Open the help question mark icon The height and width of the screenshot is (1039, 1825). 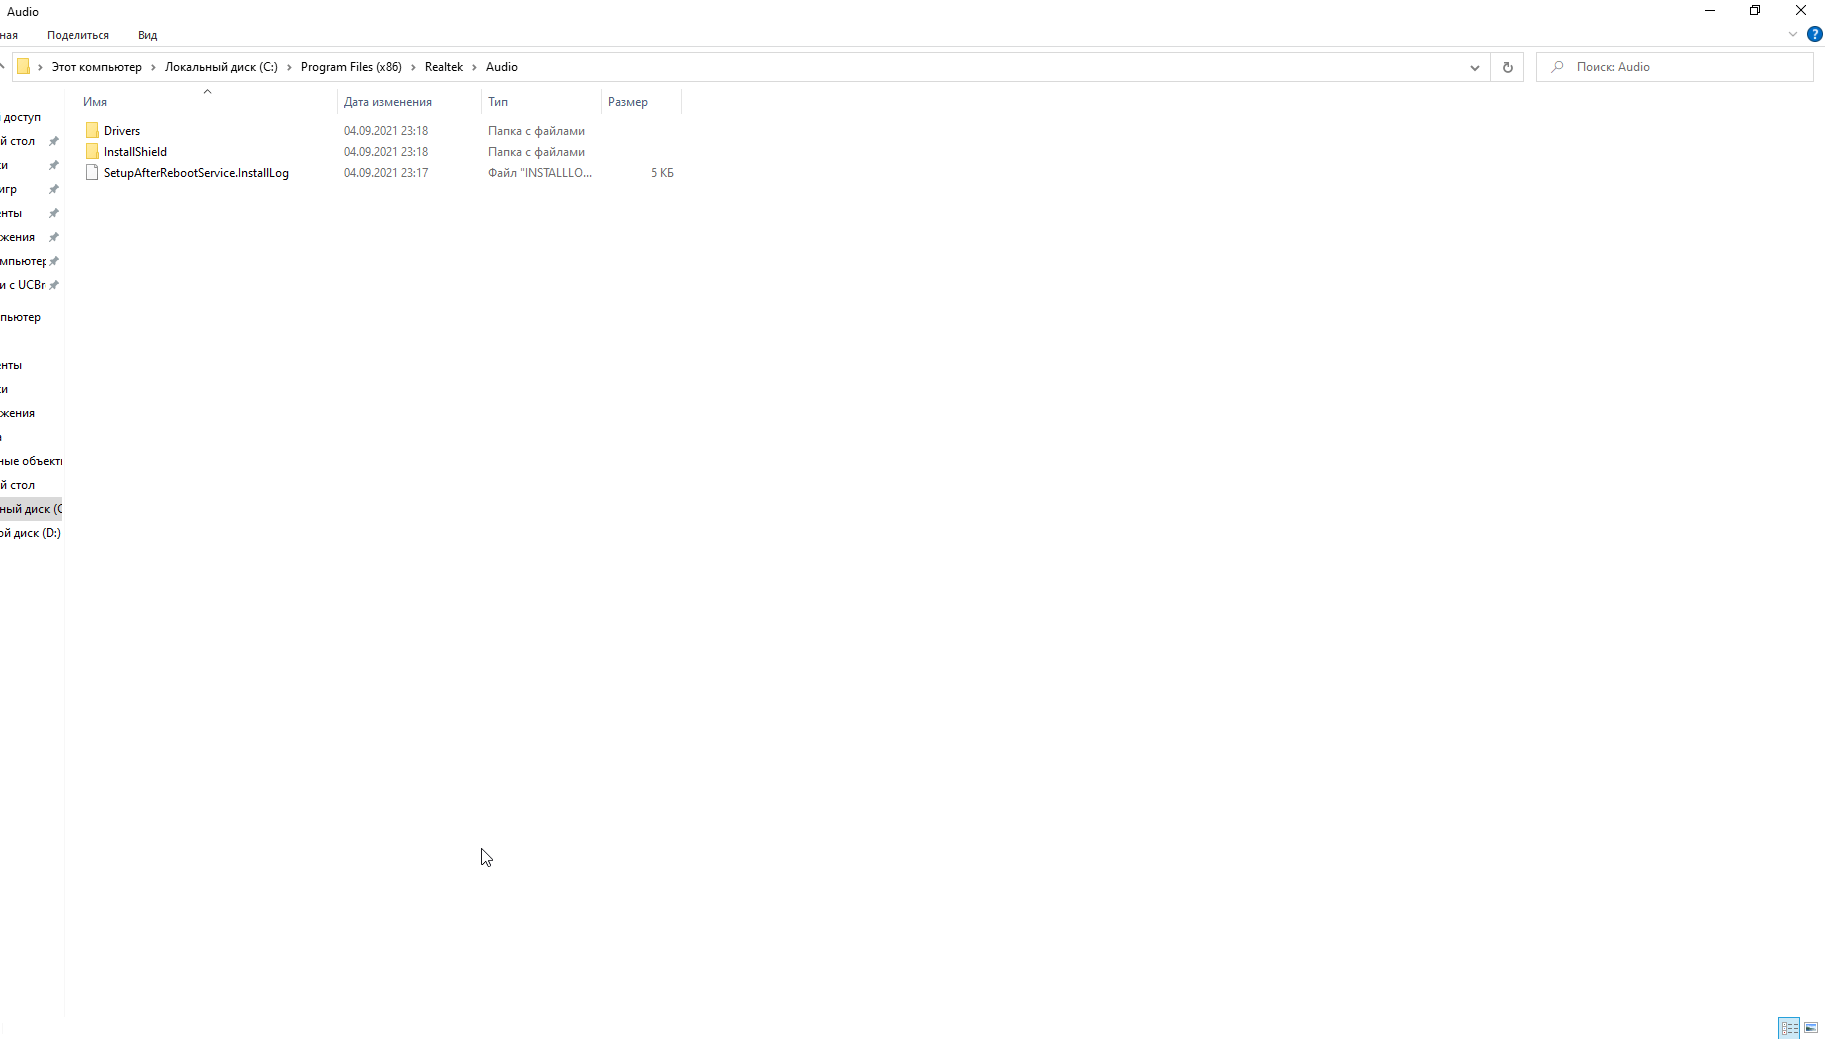point(1814,34)
